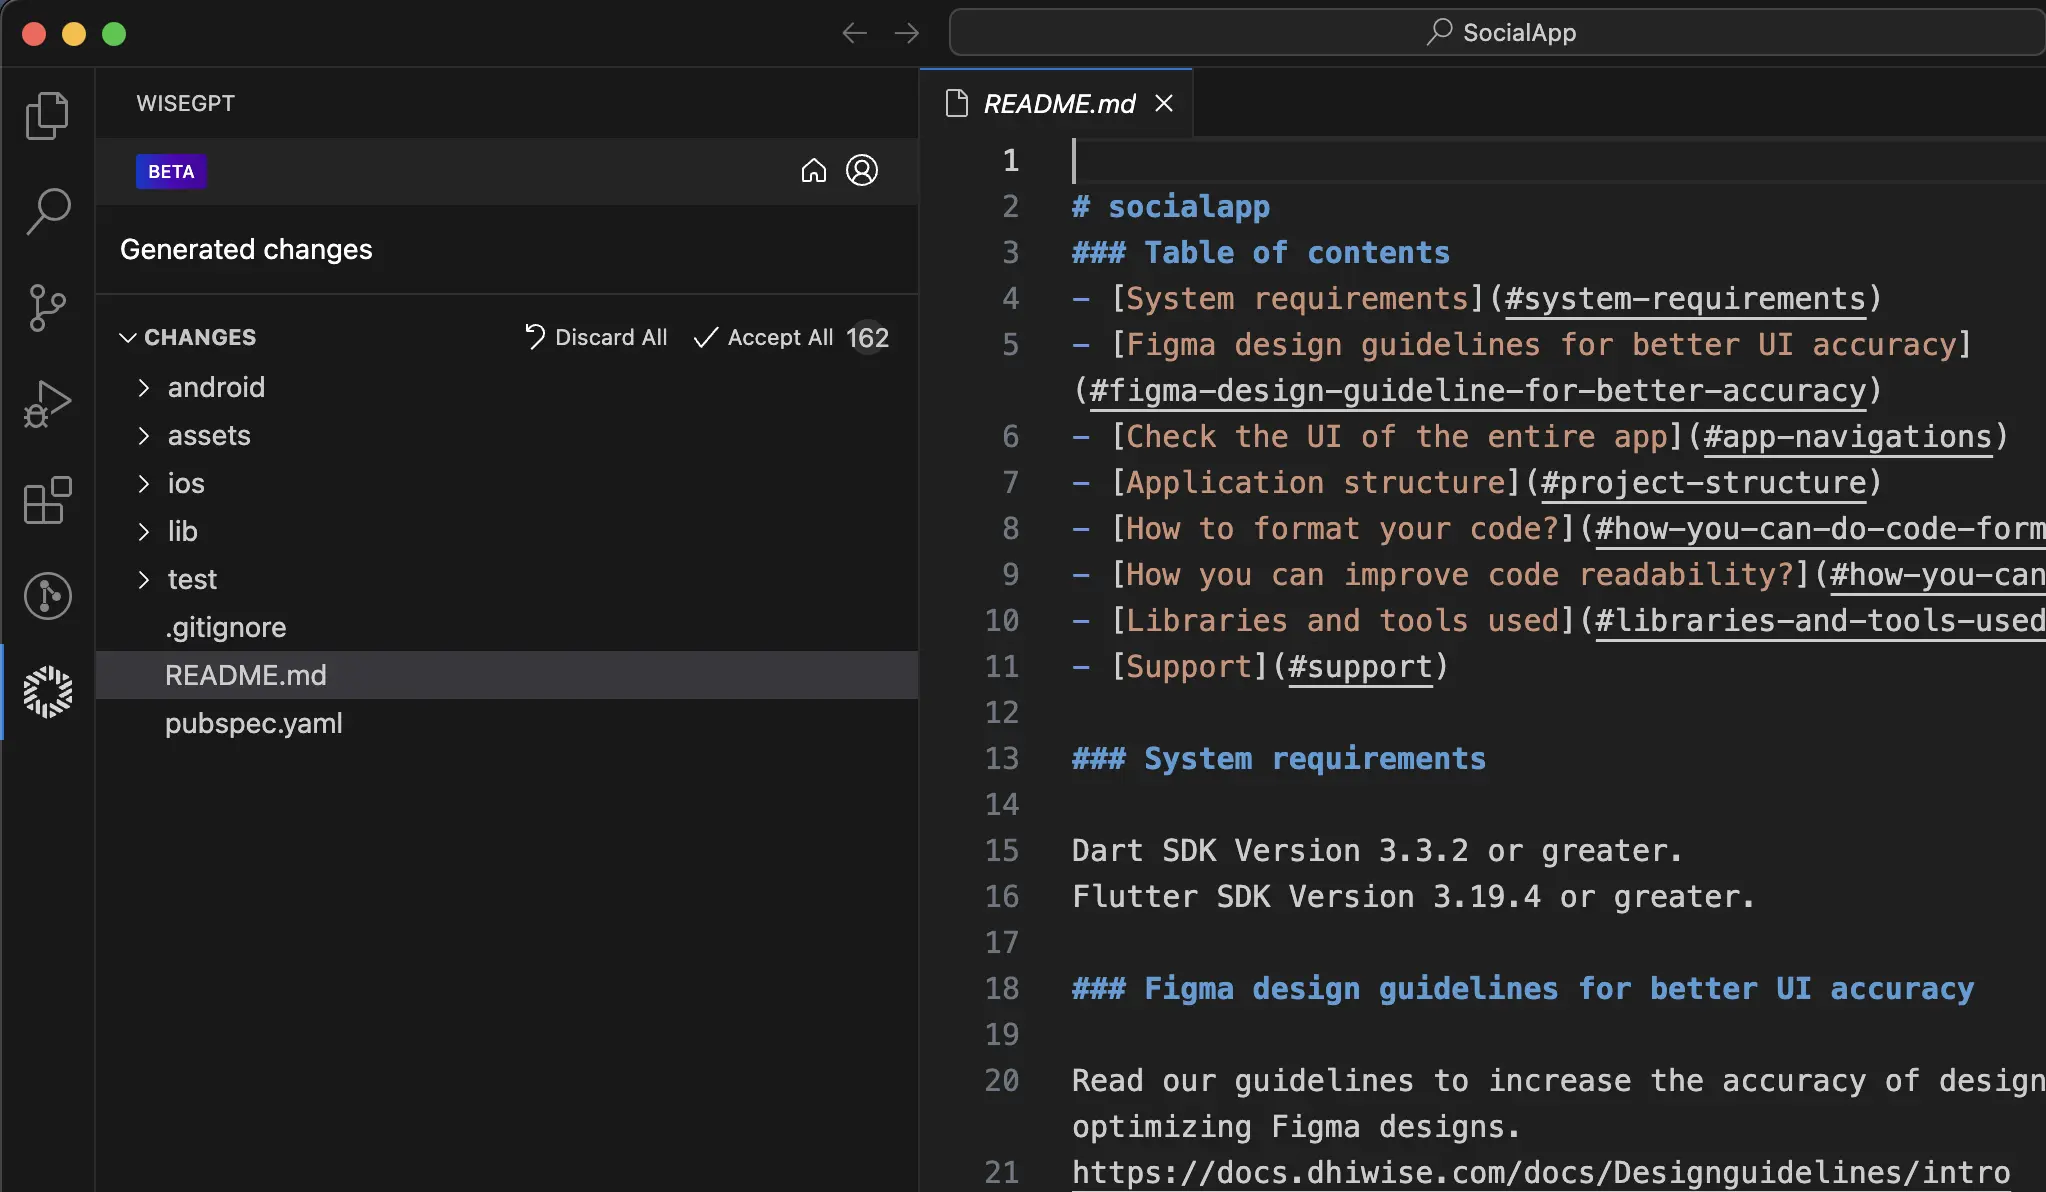This screenshot has height=1192, width=2046.
Task: Expand the lib folder in changes
Action: coord(143,531)
